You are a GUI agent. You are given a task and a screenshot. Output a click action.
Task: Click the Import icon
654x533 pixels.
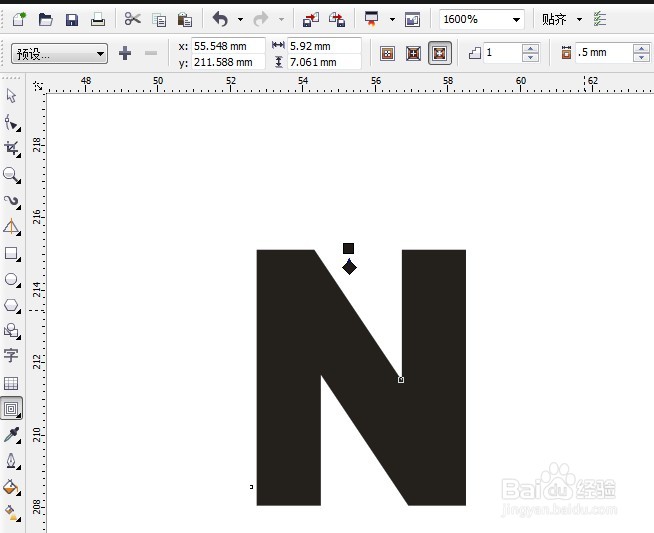coord(311,19)
